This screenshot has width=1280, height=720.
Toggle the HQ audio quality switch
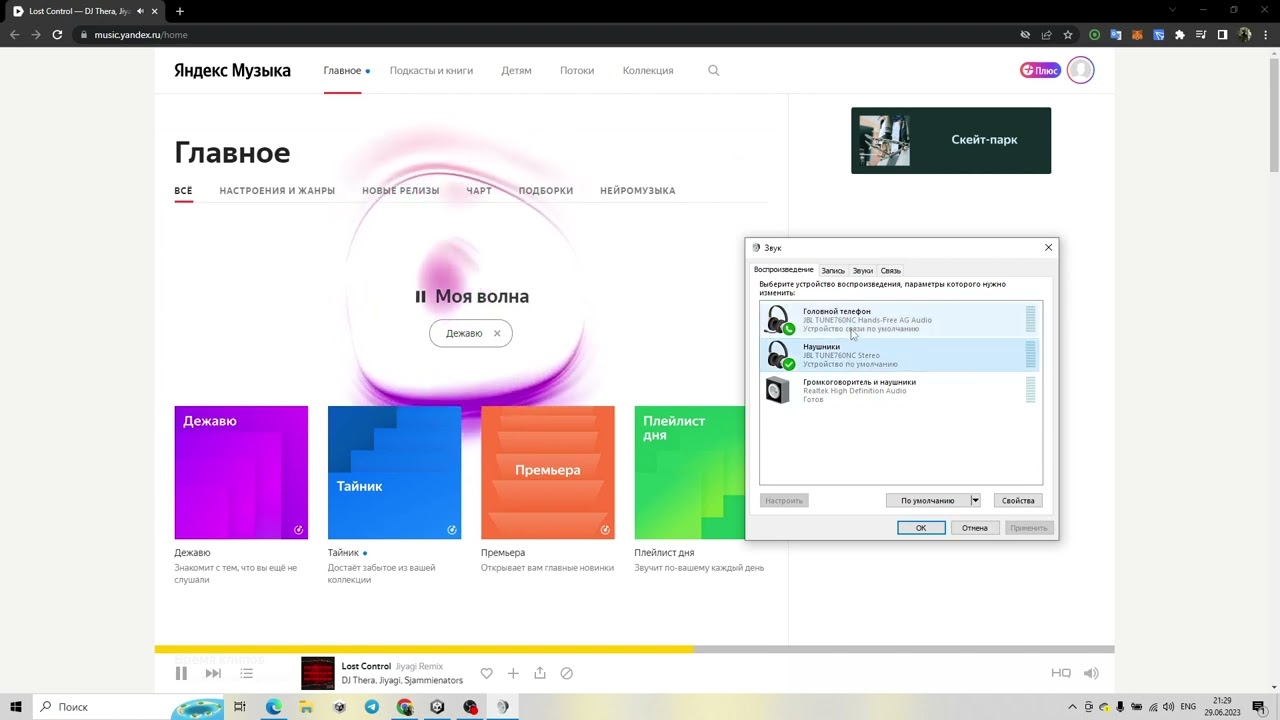1061,674
